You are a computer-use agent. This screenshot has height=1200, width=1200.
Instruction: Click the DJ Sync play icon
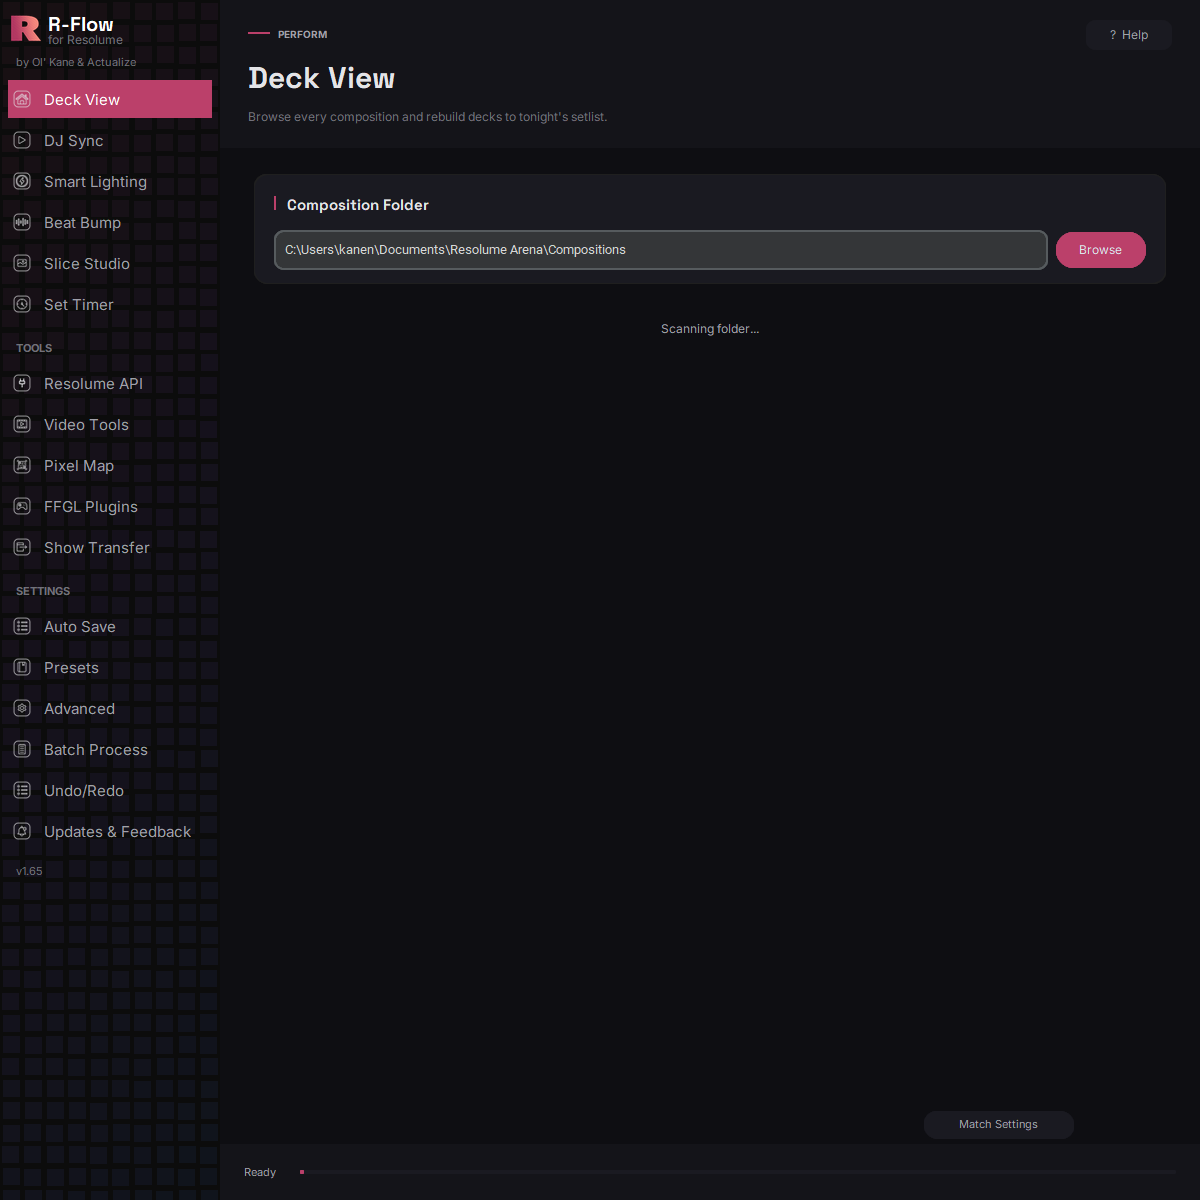[22, 140]
